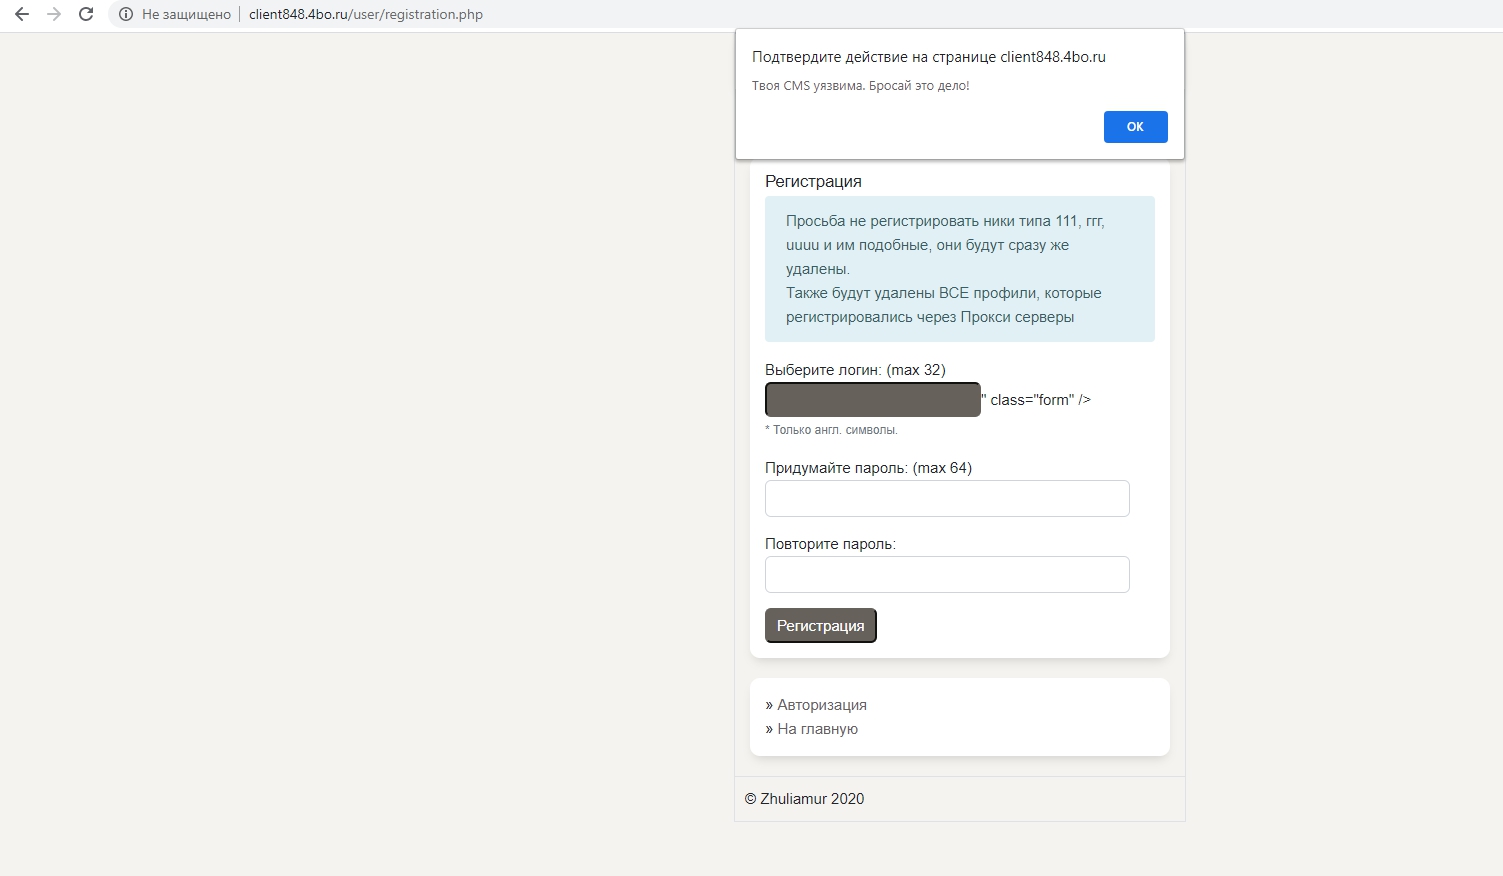Screen dimensions: 1503x876
Task: Click the 'Выберите логин' label
Action: 854,370
